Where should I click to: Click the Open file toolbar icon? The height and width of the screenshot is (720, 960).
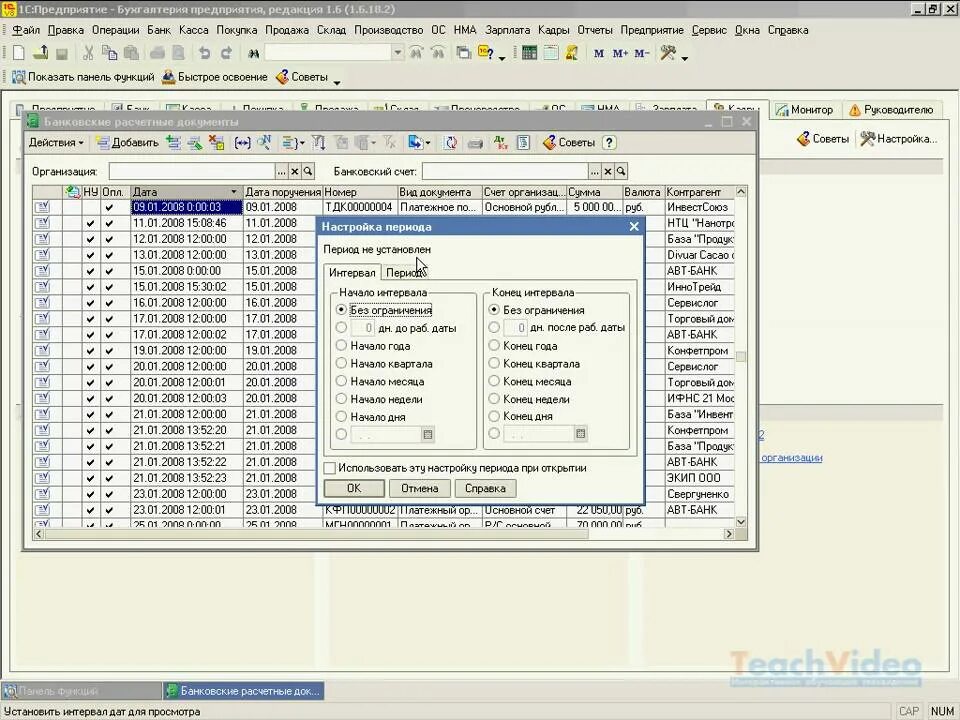pyautogui.click(x=40, y=53)
